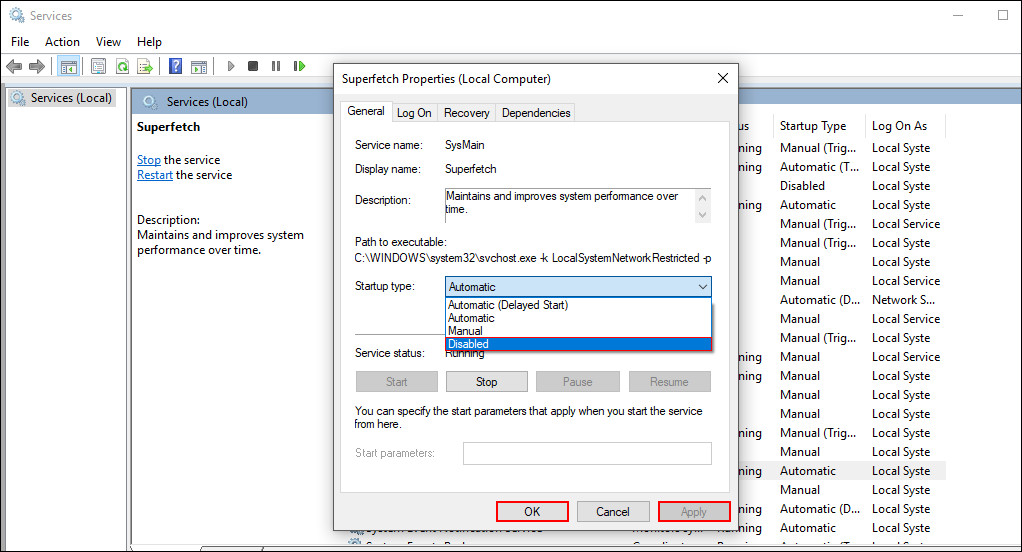Open the Properties toolbar icon
1022x552 pixels.
[98, 66]
